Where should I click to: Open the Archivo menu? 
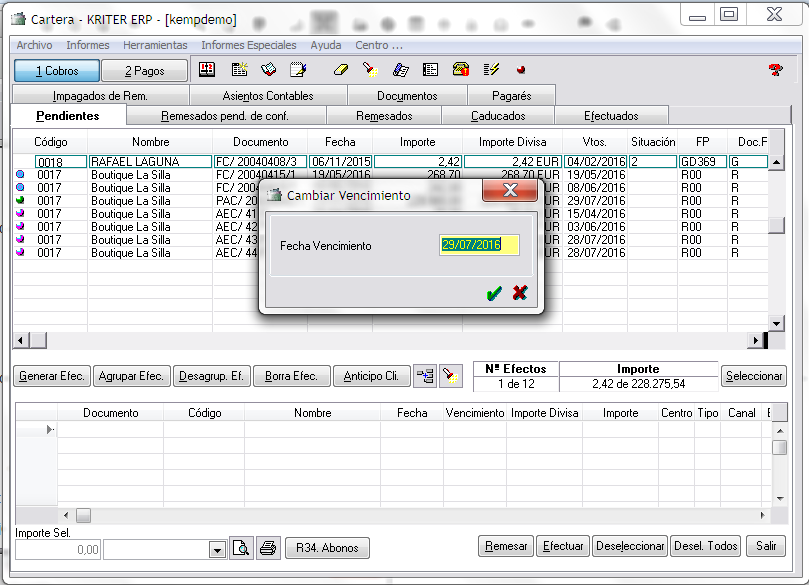pyautogui.click(x=34, y=45)
